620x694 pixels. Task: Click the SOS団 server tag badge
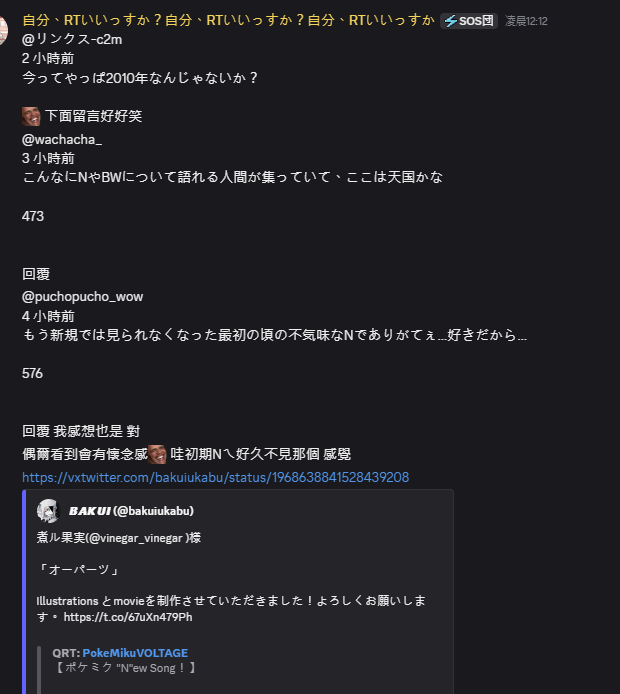pyautogui.click(x=469, y=21)
